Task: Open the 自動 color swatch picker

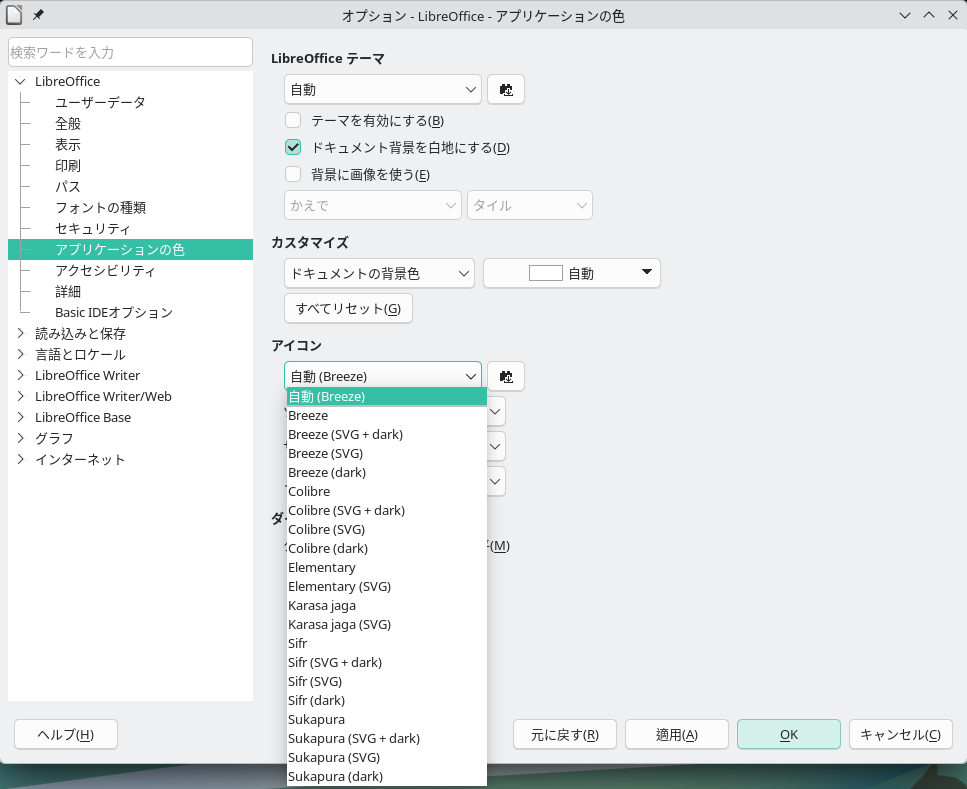Action: click(571, 273)
